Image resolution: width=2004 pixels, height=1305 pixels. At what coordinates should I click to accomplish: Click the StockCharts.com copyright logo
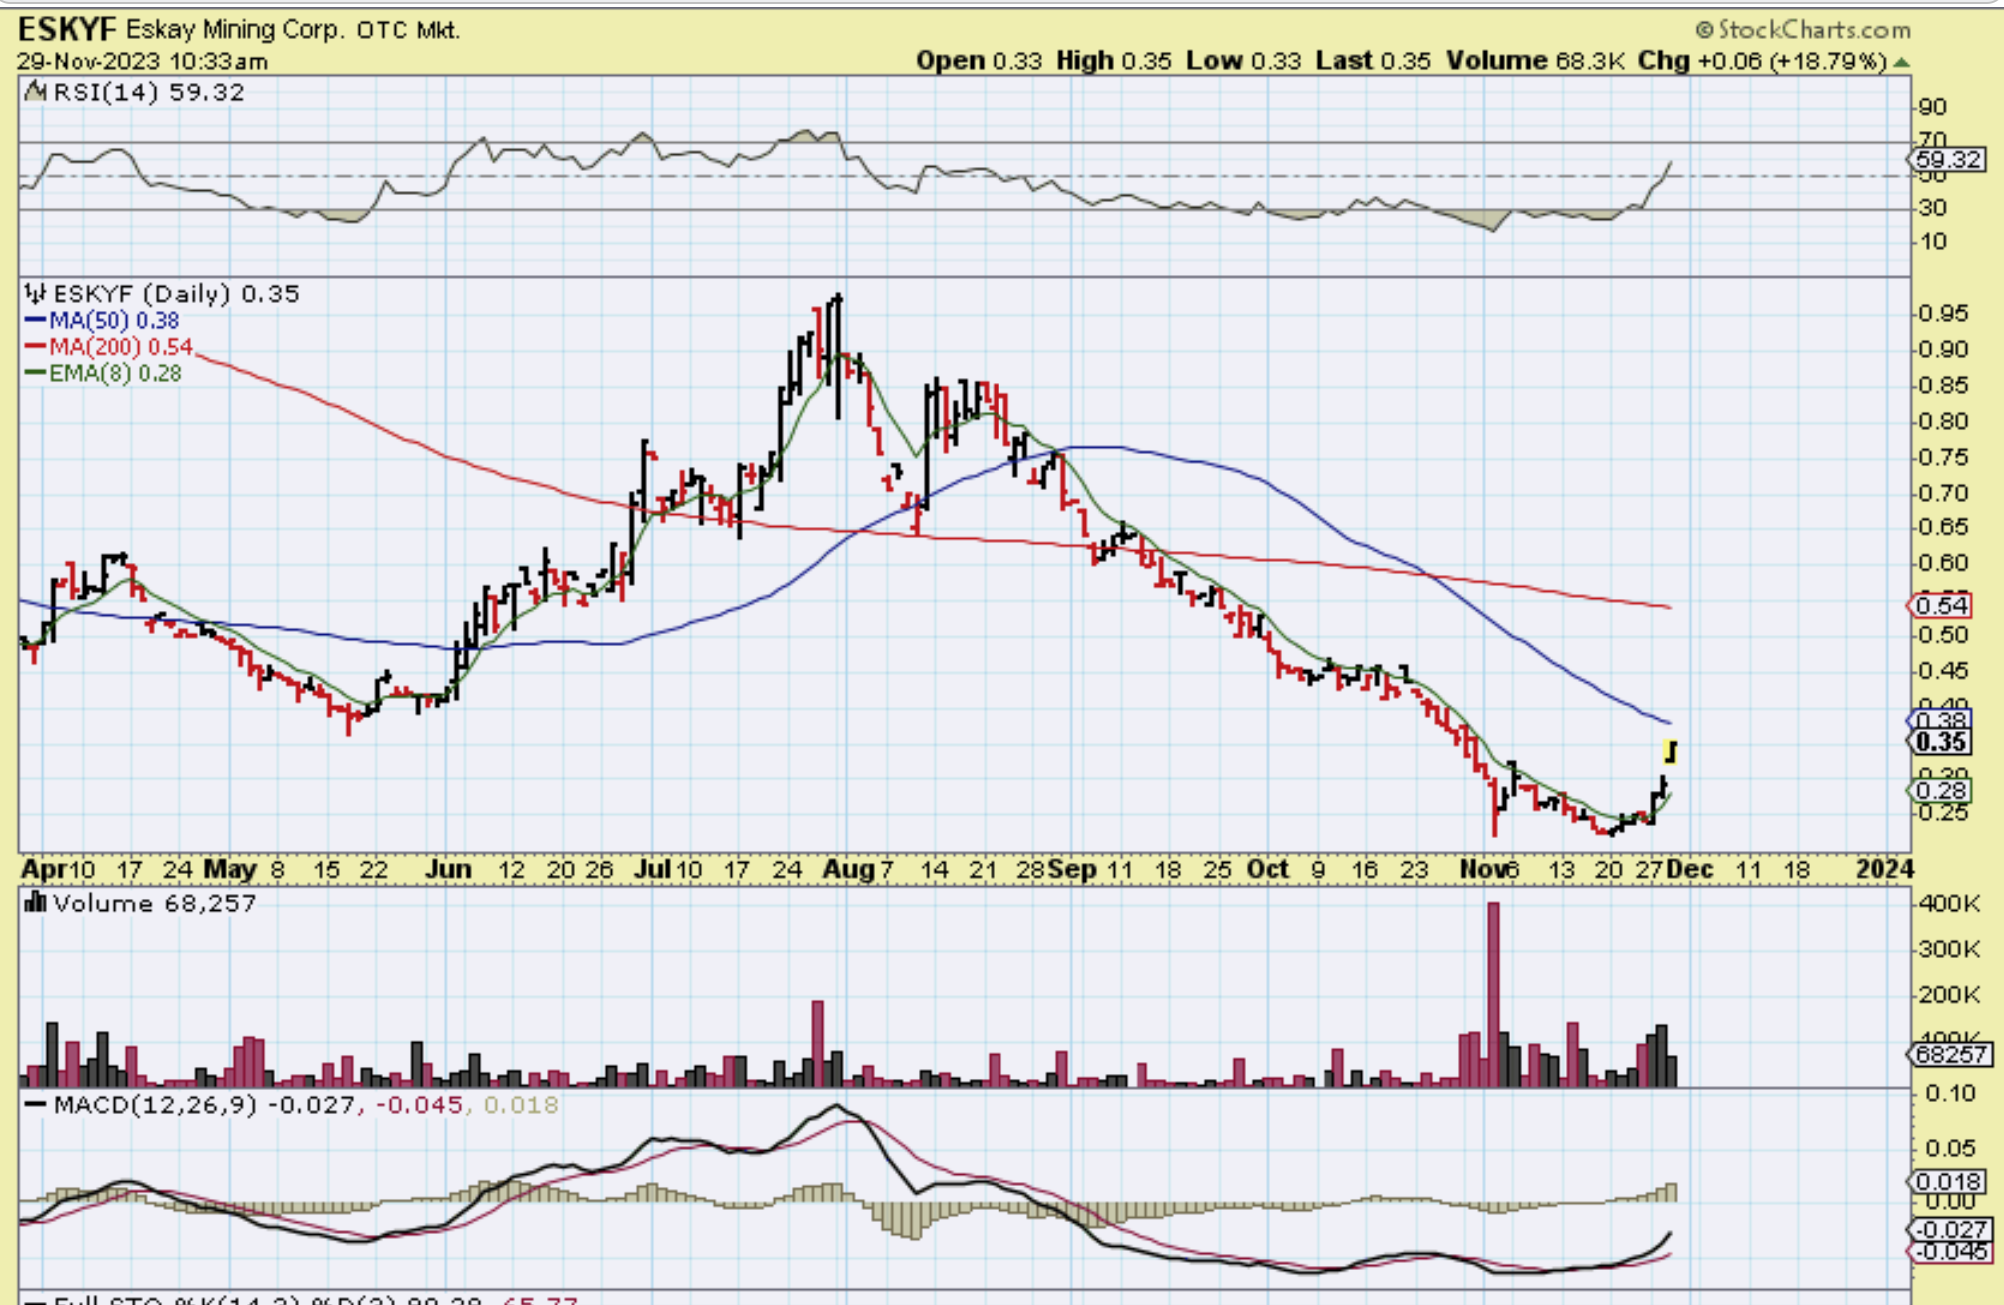click(x=1803, y=30)
